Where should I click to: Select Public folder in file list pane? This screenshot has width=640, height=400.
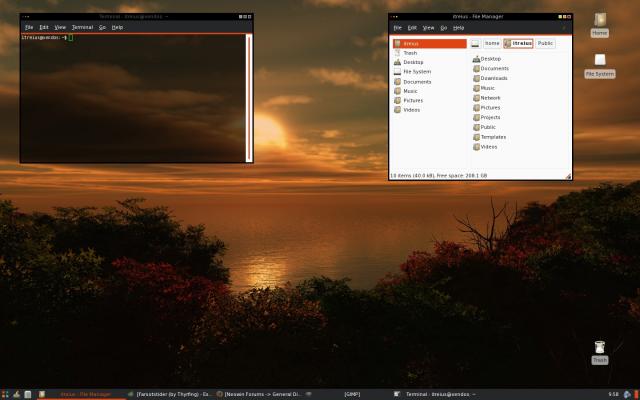point(484,127)
